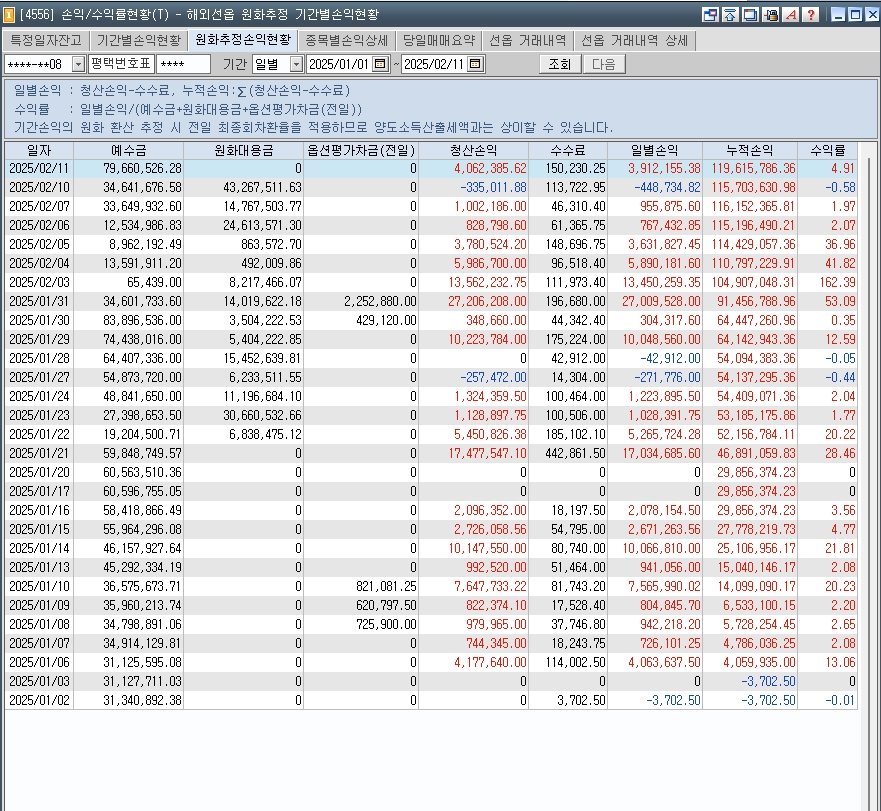
Task: Open the end date calendar picker
Action: (x=475, y=64)
